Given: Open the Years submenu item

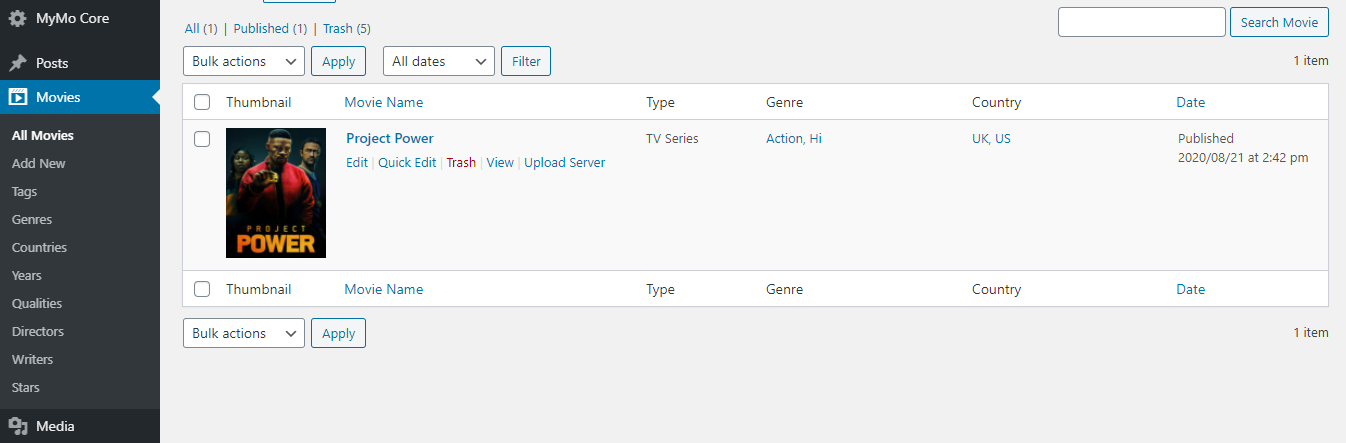Looking at the screenshot, I should (x=27, y=275).
